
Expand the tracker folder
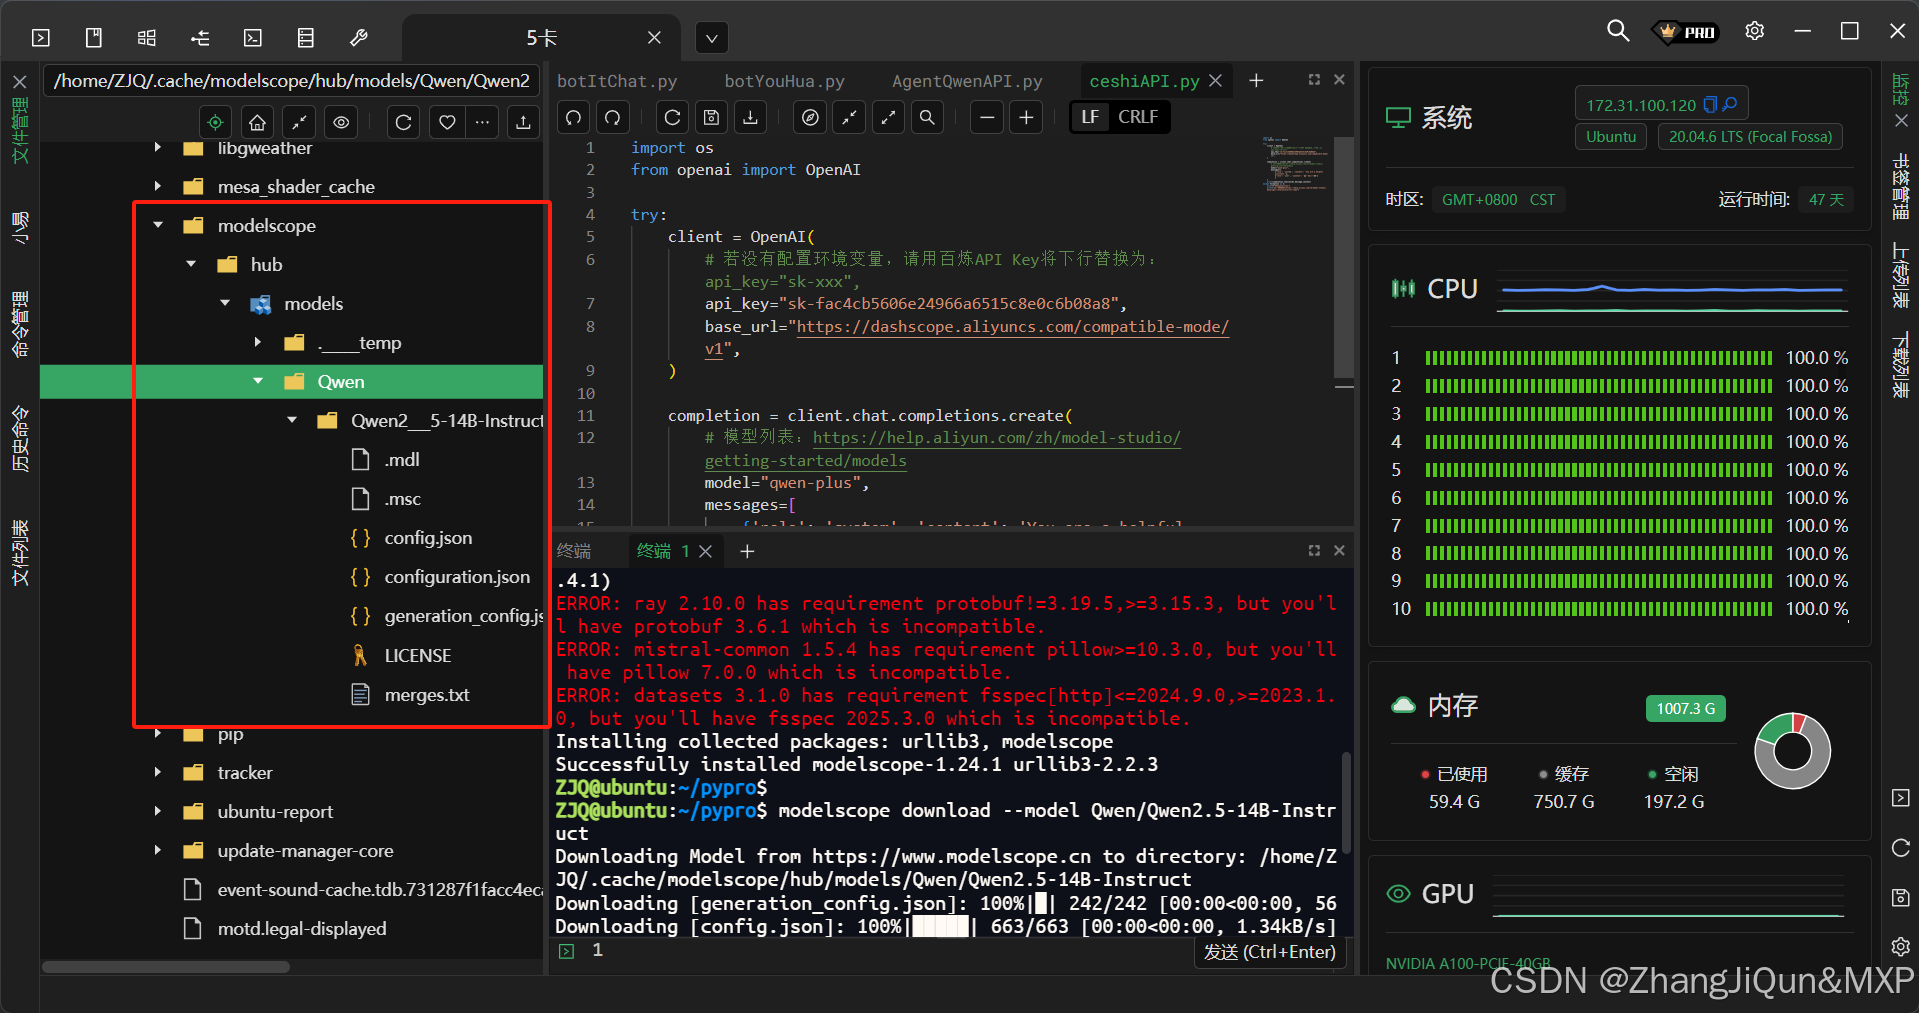pos(158,772)
